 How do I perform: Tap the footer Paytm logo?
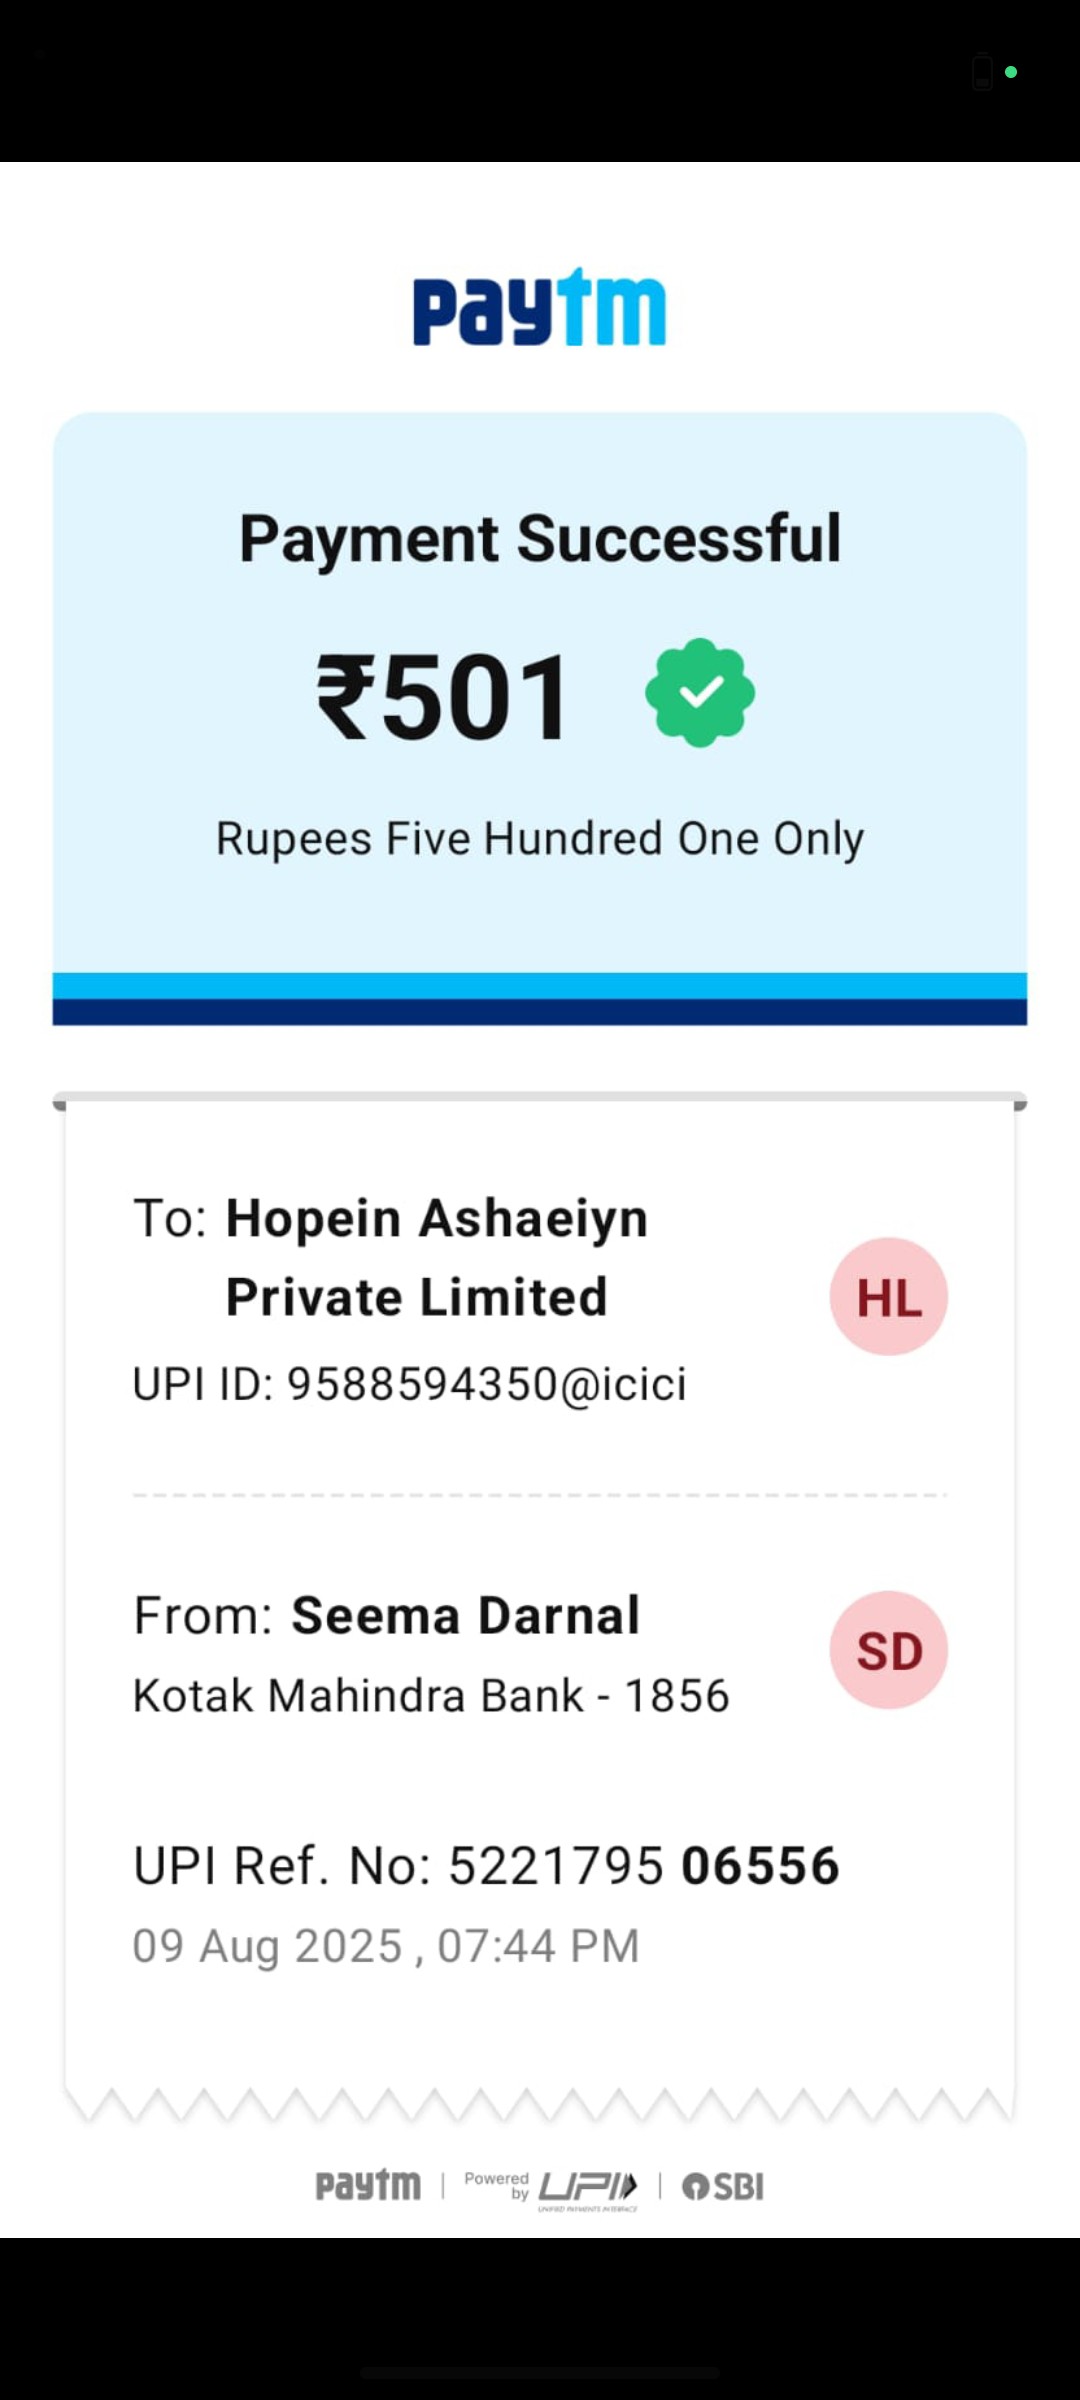(x=368, y=2185)
